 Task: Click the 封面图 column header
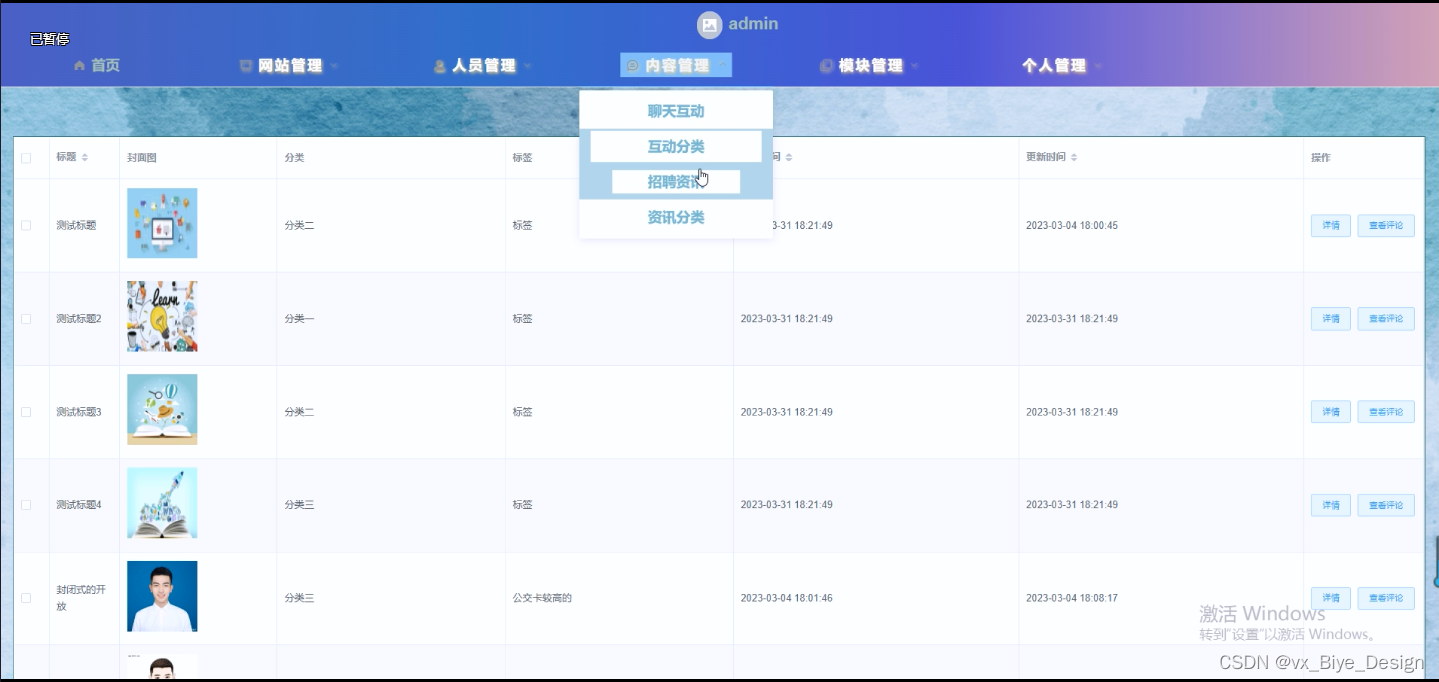142,158
